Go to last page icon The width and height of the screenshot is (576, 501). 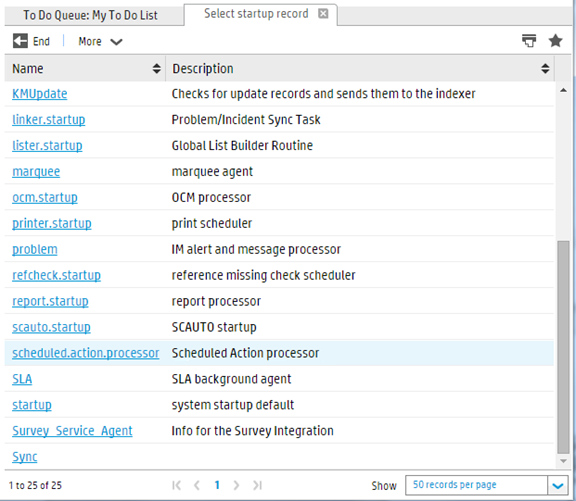(257, 485)
